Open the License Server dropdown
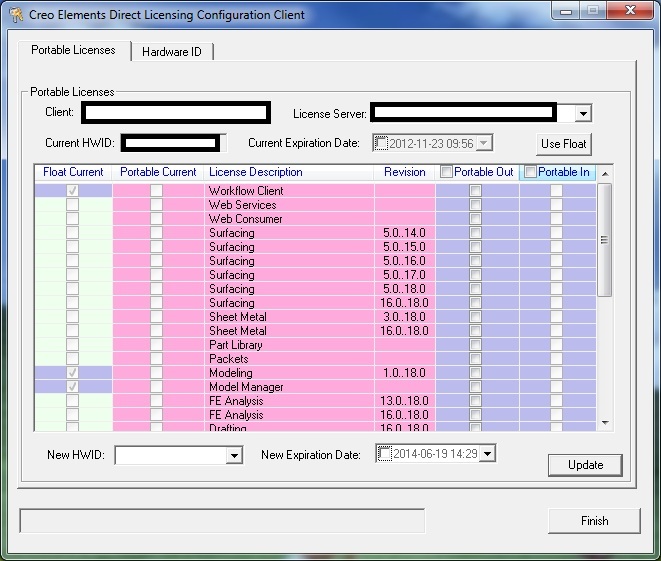This screenshot has width=661, height=561. click(x=583, y=113)
